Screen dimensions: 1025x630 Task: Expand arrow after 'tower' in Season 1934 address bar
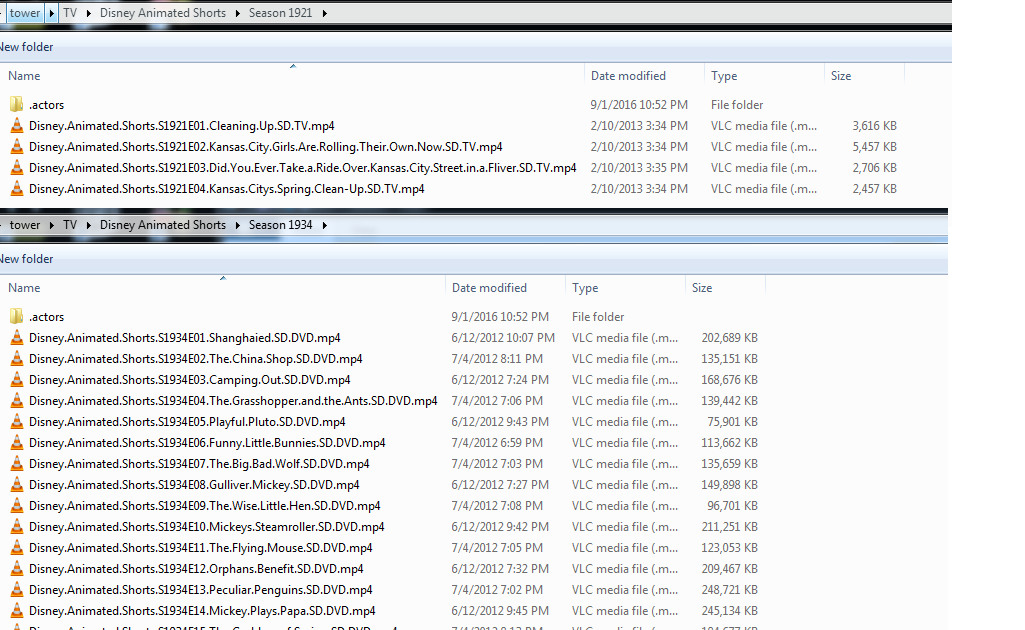click(52, 225)
